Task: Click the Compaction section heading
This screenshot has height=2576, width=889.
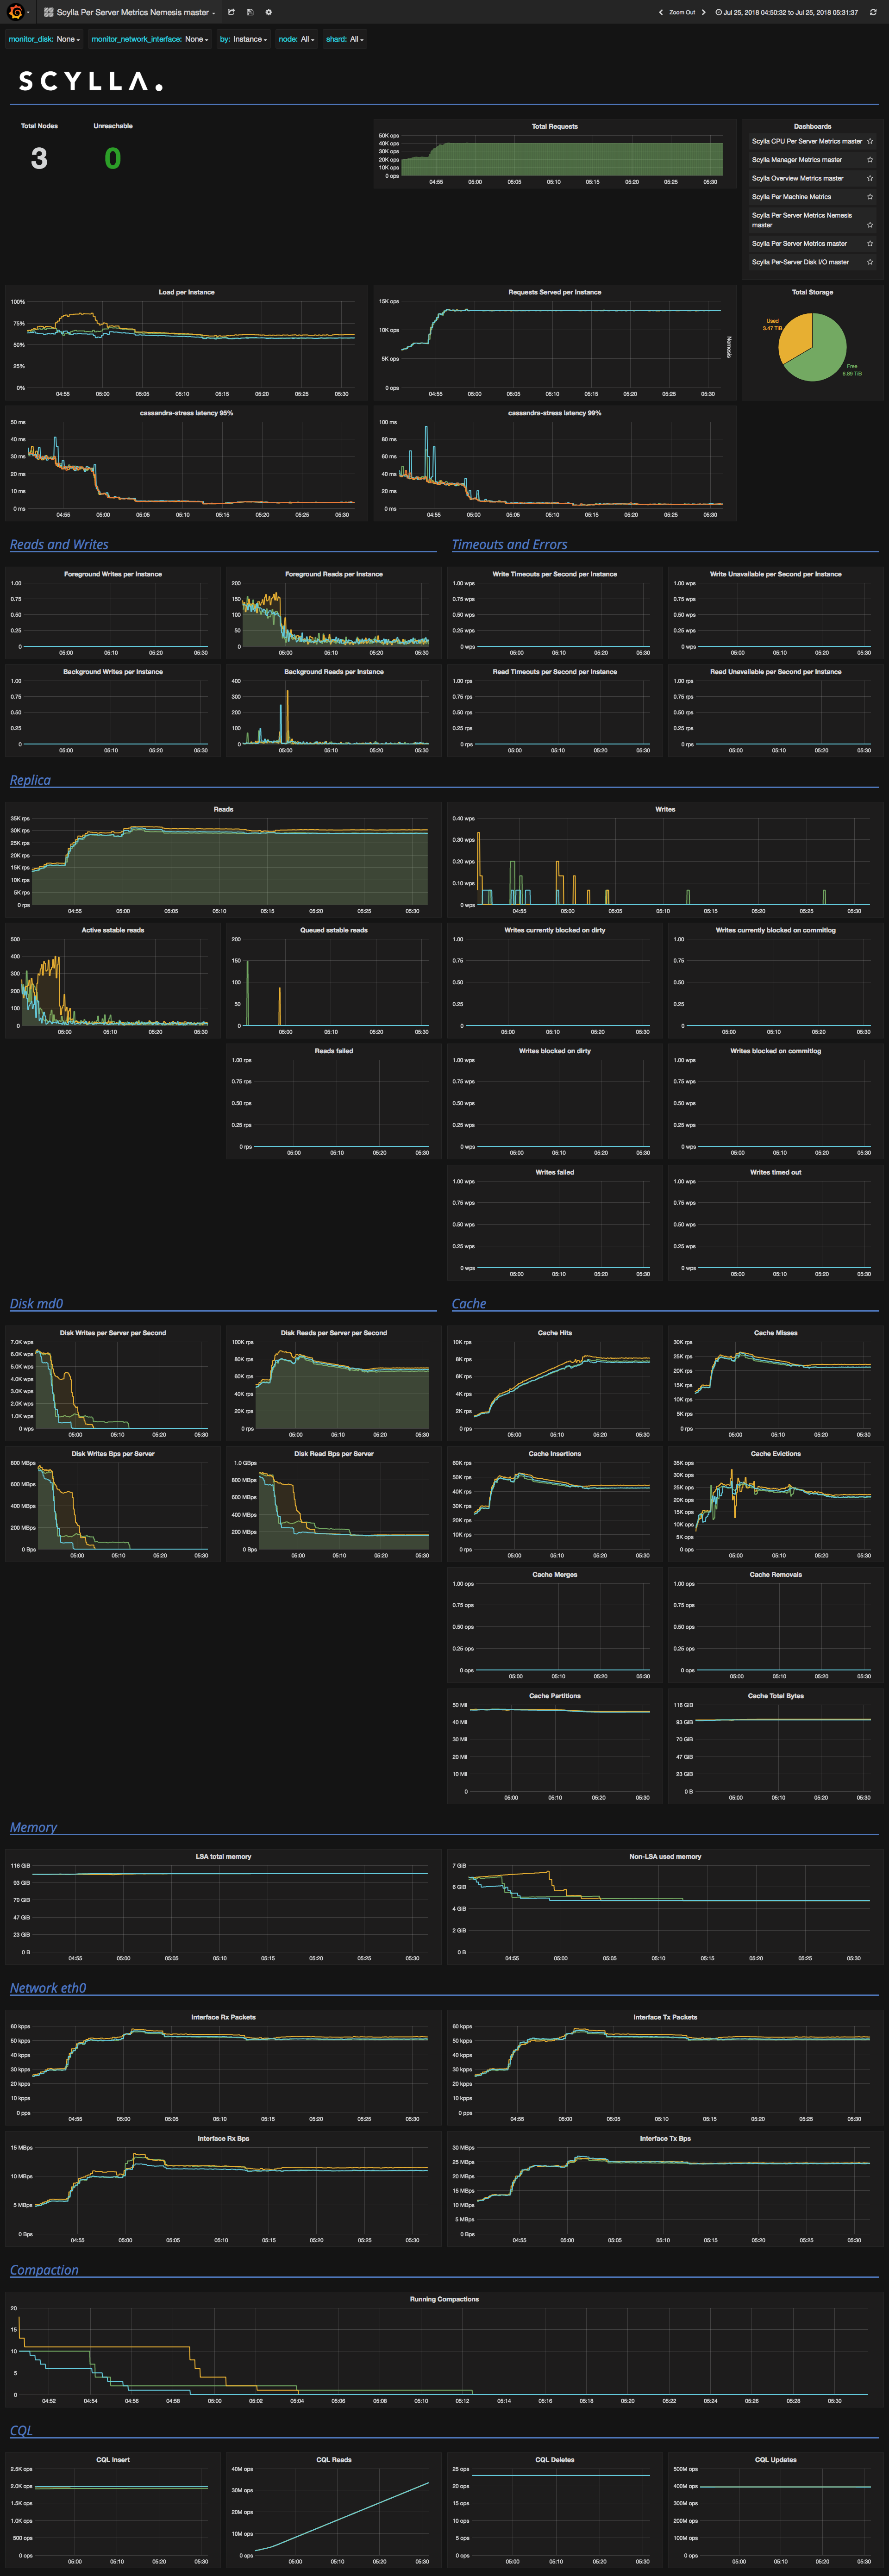Action: click(44, 2270)
